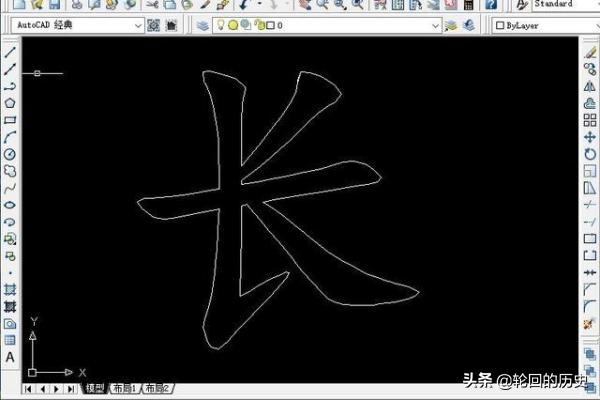The width and height of the screenshot is (600, 400).
Task: Click the Cut scissors icon
Action: 152,5
